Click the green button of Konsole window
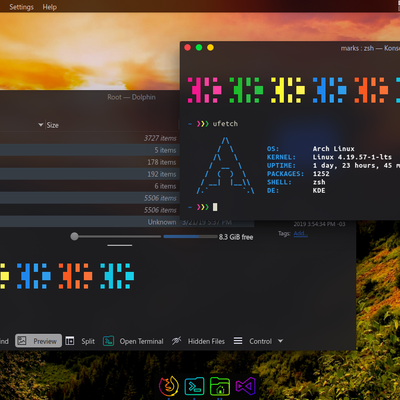The width and height of the screenshot is (400, 400). 199,48
